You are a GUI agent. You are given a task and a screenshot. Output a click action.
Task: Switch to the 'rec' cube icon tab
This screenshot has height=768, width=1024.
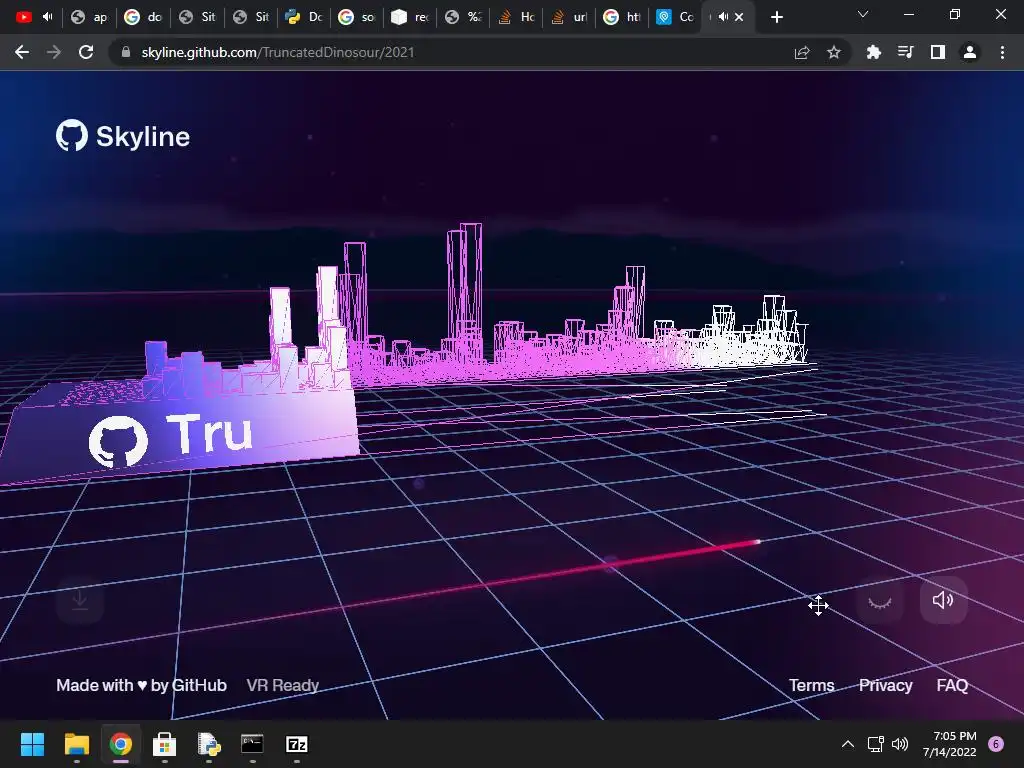point(410,17)
